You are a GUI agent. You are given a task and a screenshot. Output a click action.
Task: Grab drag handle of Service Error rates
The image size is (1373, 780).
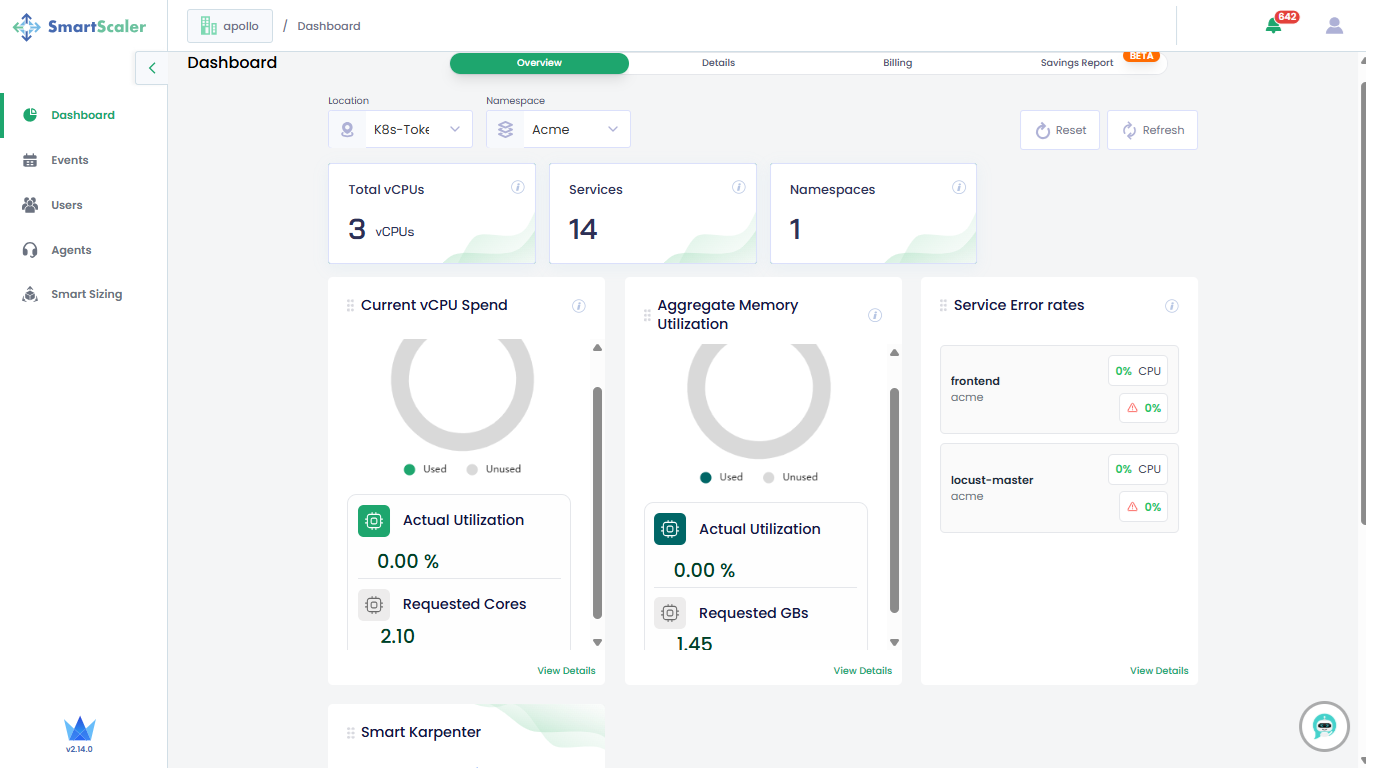pos(943,306)
